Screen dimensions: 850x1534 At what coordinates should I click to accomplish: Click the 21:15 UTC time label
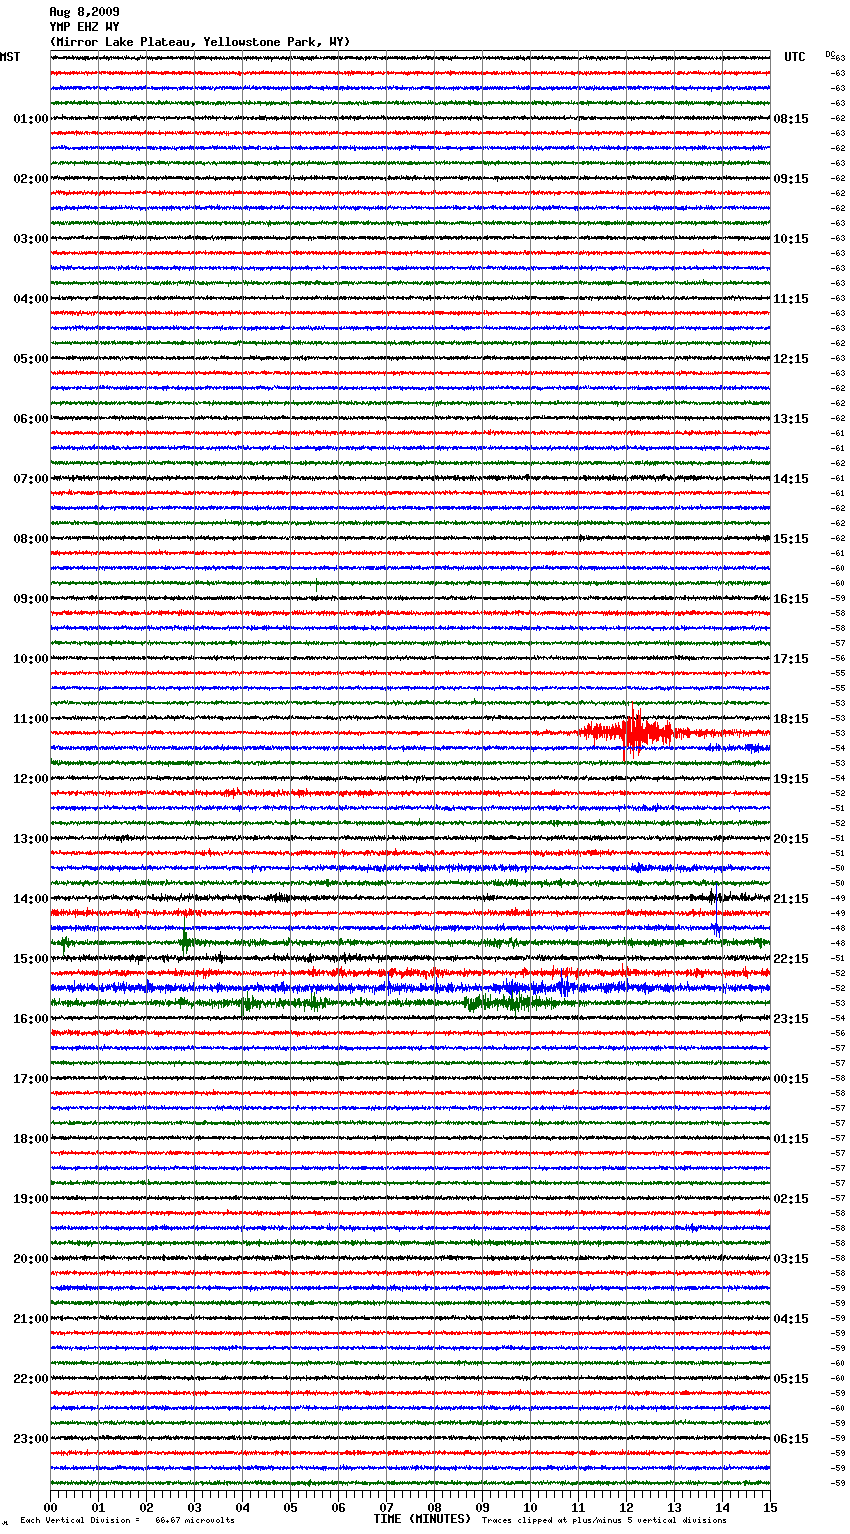tap(791, 899)
